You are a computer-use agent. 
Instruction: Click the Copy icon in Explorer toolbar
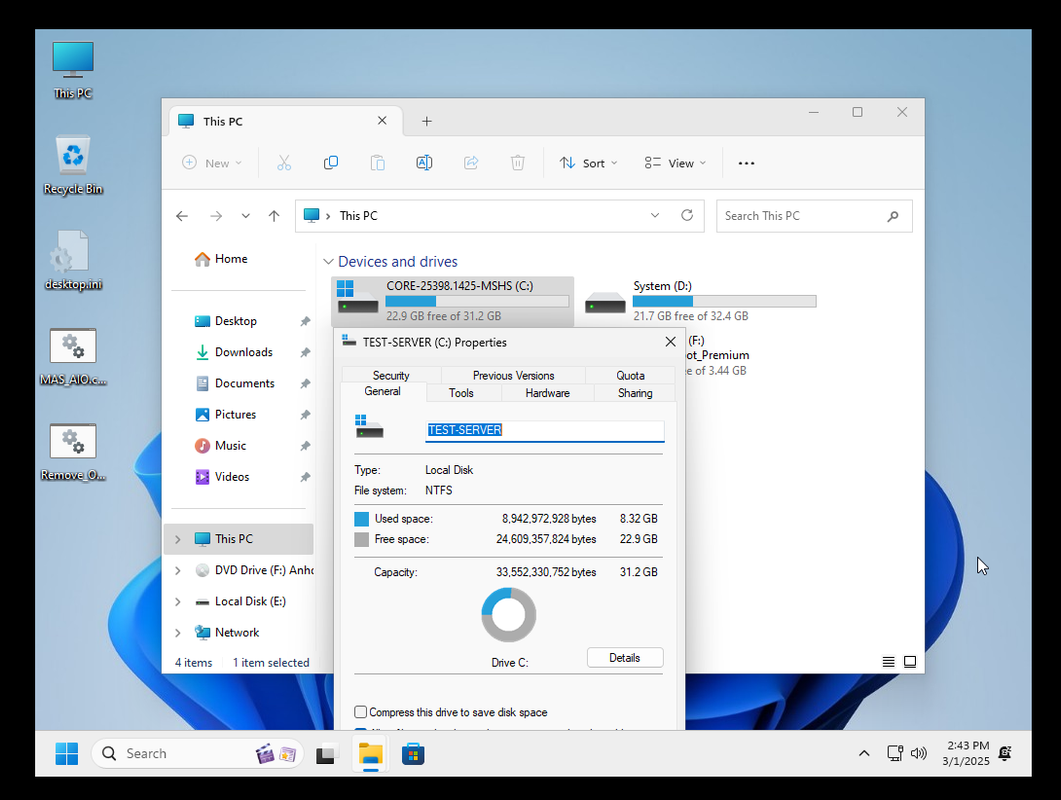pos(331,163)
